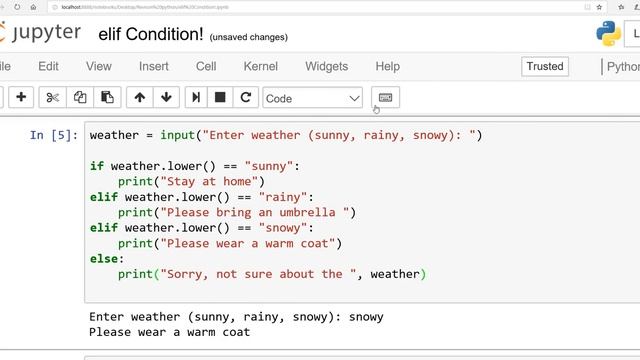
Task: Click the Trusted notebook button
Action: coord(545,67)
